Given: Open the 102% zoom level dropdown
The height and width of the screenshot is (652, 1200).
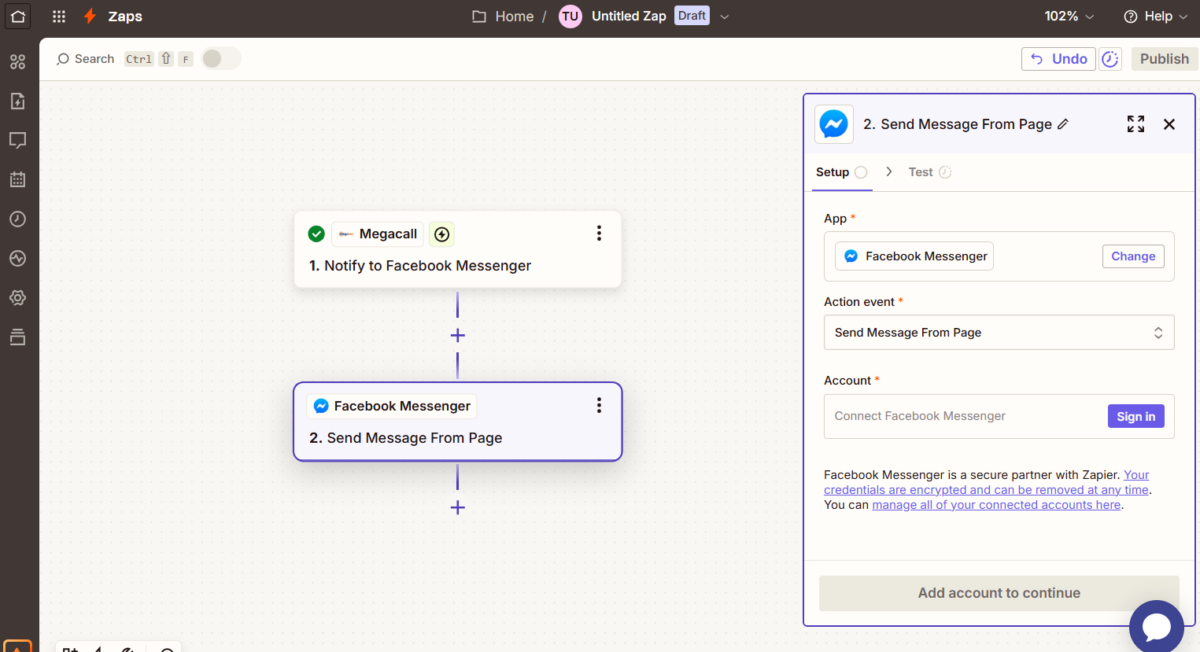Looking at the screenshot, I should (x=1069, y=17).
